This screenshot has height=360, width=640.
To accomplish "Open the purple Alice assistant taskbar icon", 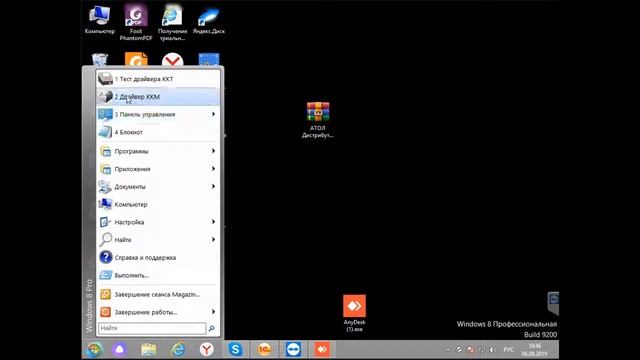I will (120, 350).
